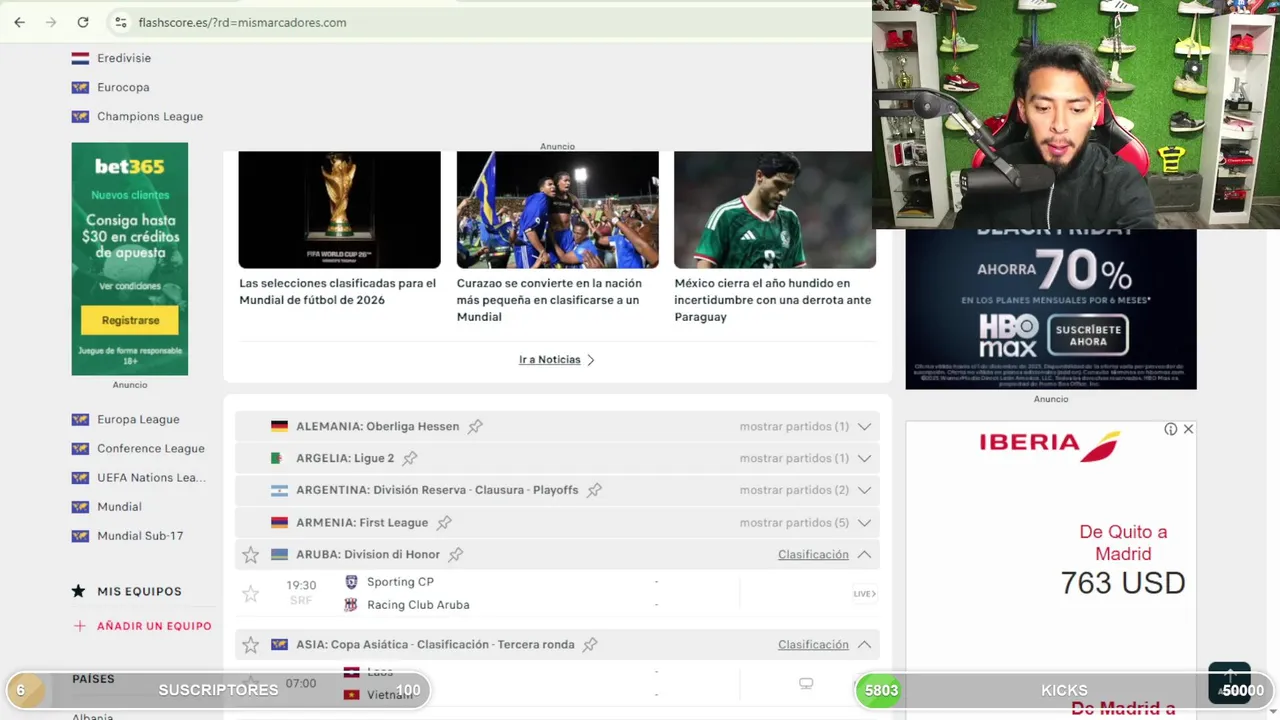The image size is (1280, 720).
Task: Click the Racing Club Aruba team name
Action: [x=418, y=605]
